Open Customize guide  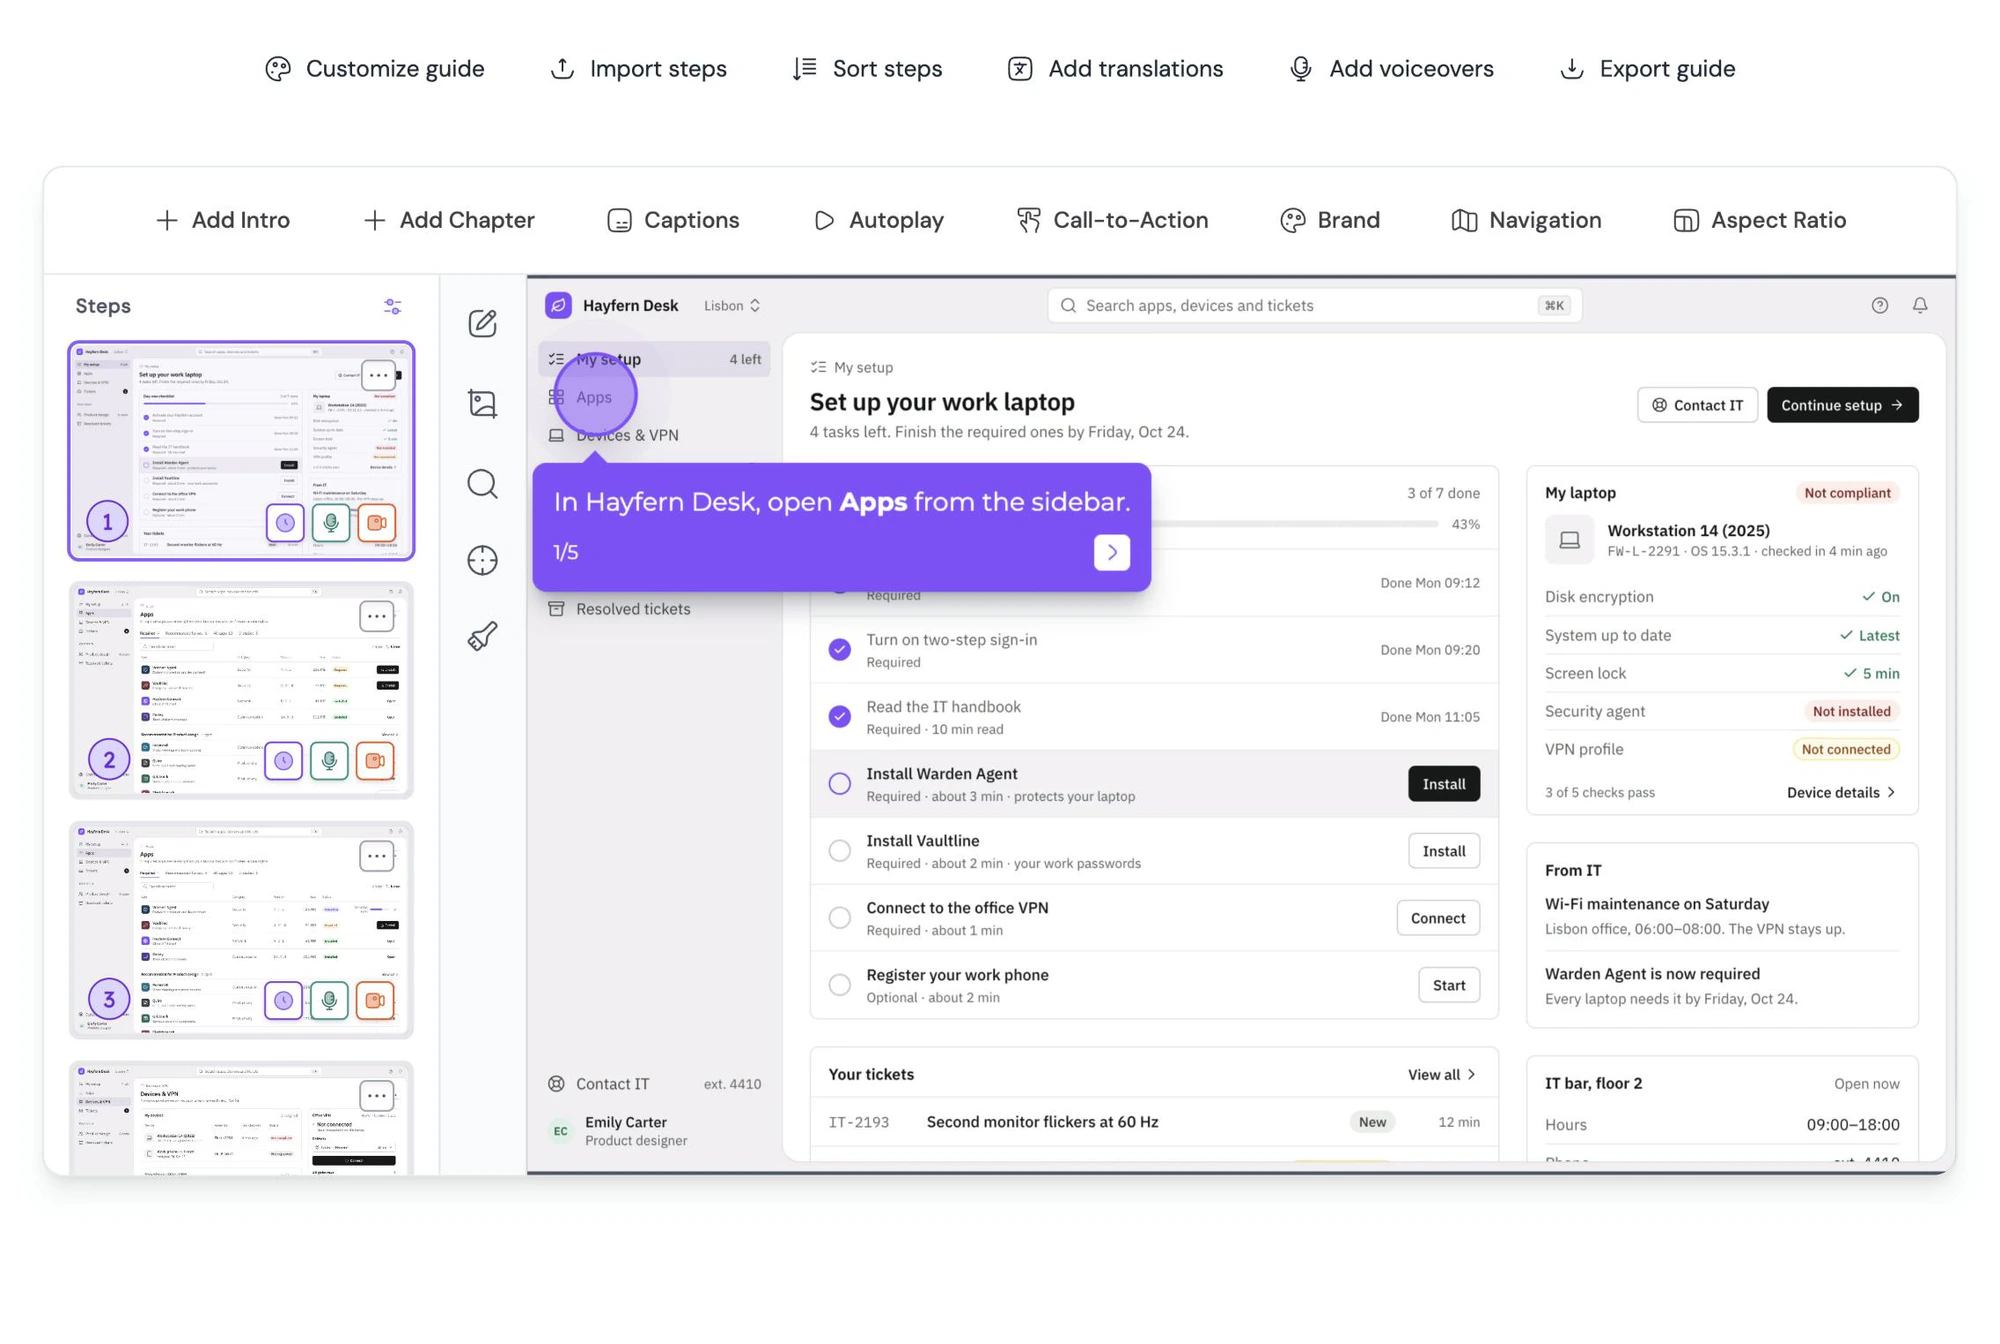(x=375, y=69)
